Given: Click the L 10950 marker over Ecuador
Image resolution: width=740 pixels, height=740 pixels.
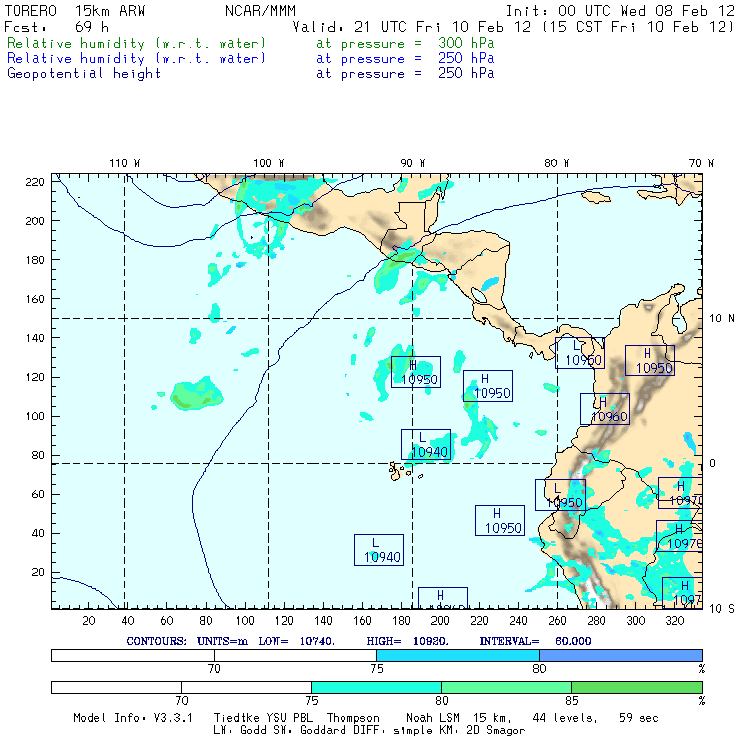Looking at the screenshot, I should [x=560, y=496].
